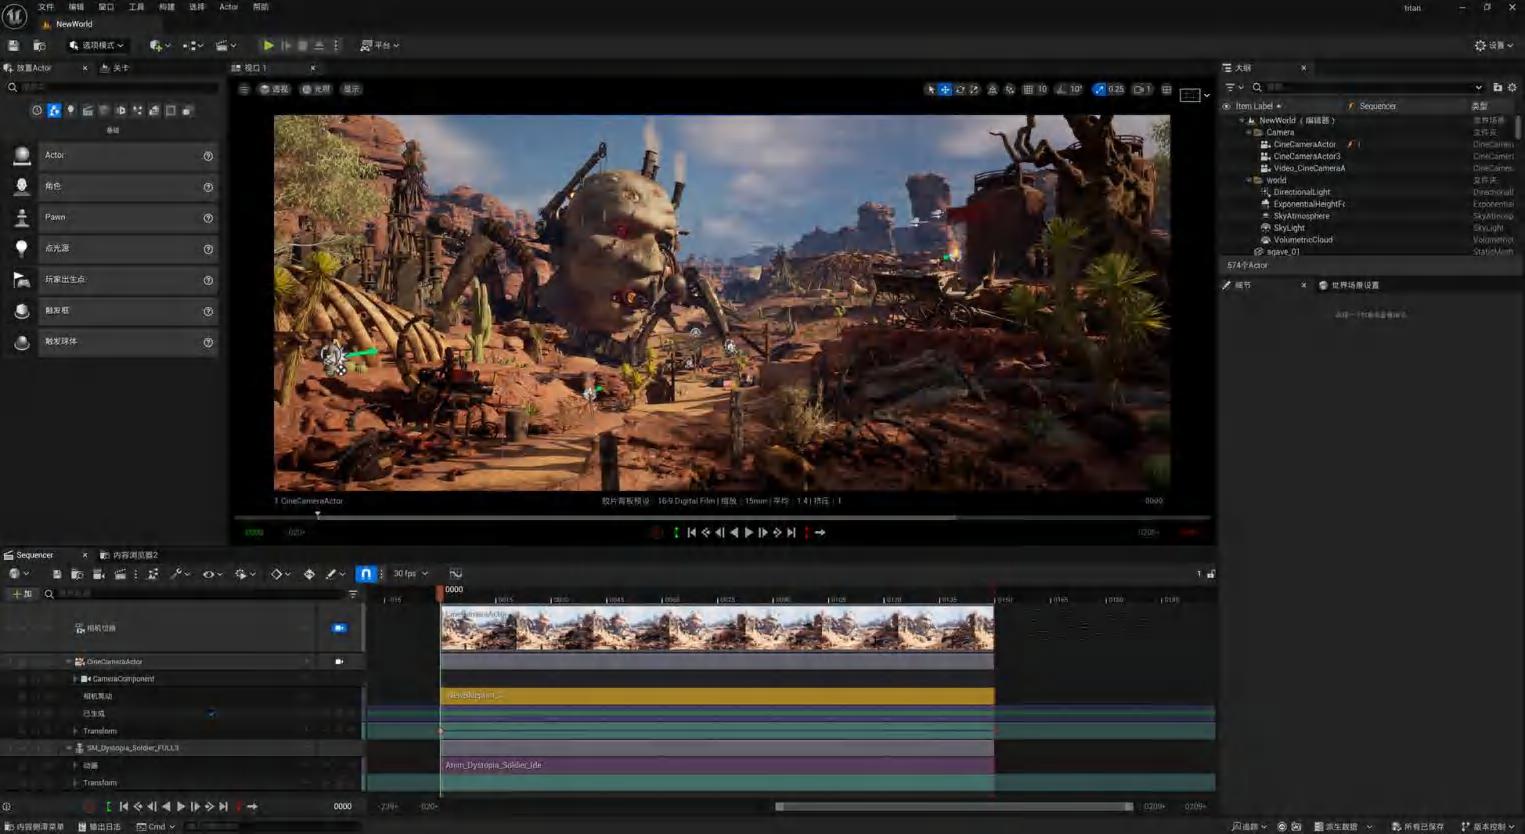Image resolution: width=1525 pixels, height=834 pixels.
Task: Open the 显示 show flags menu
Action: click(x=352, y=89)
